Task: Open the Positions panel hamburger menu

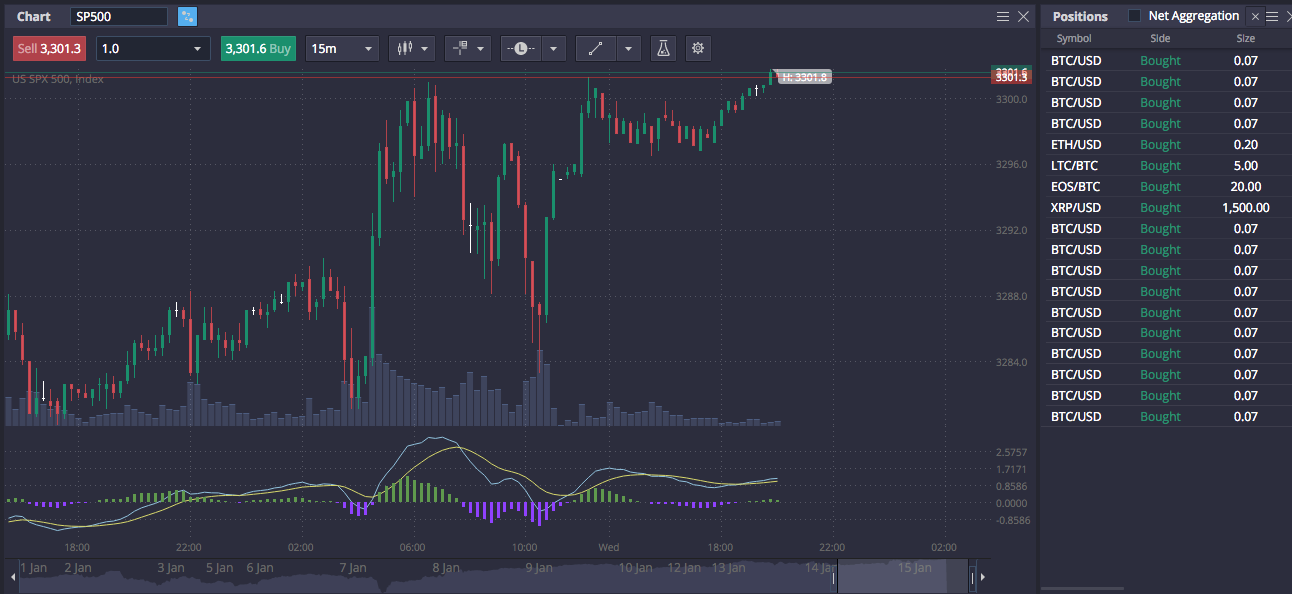Action: click(x=1272, y=16)
